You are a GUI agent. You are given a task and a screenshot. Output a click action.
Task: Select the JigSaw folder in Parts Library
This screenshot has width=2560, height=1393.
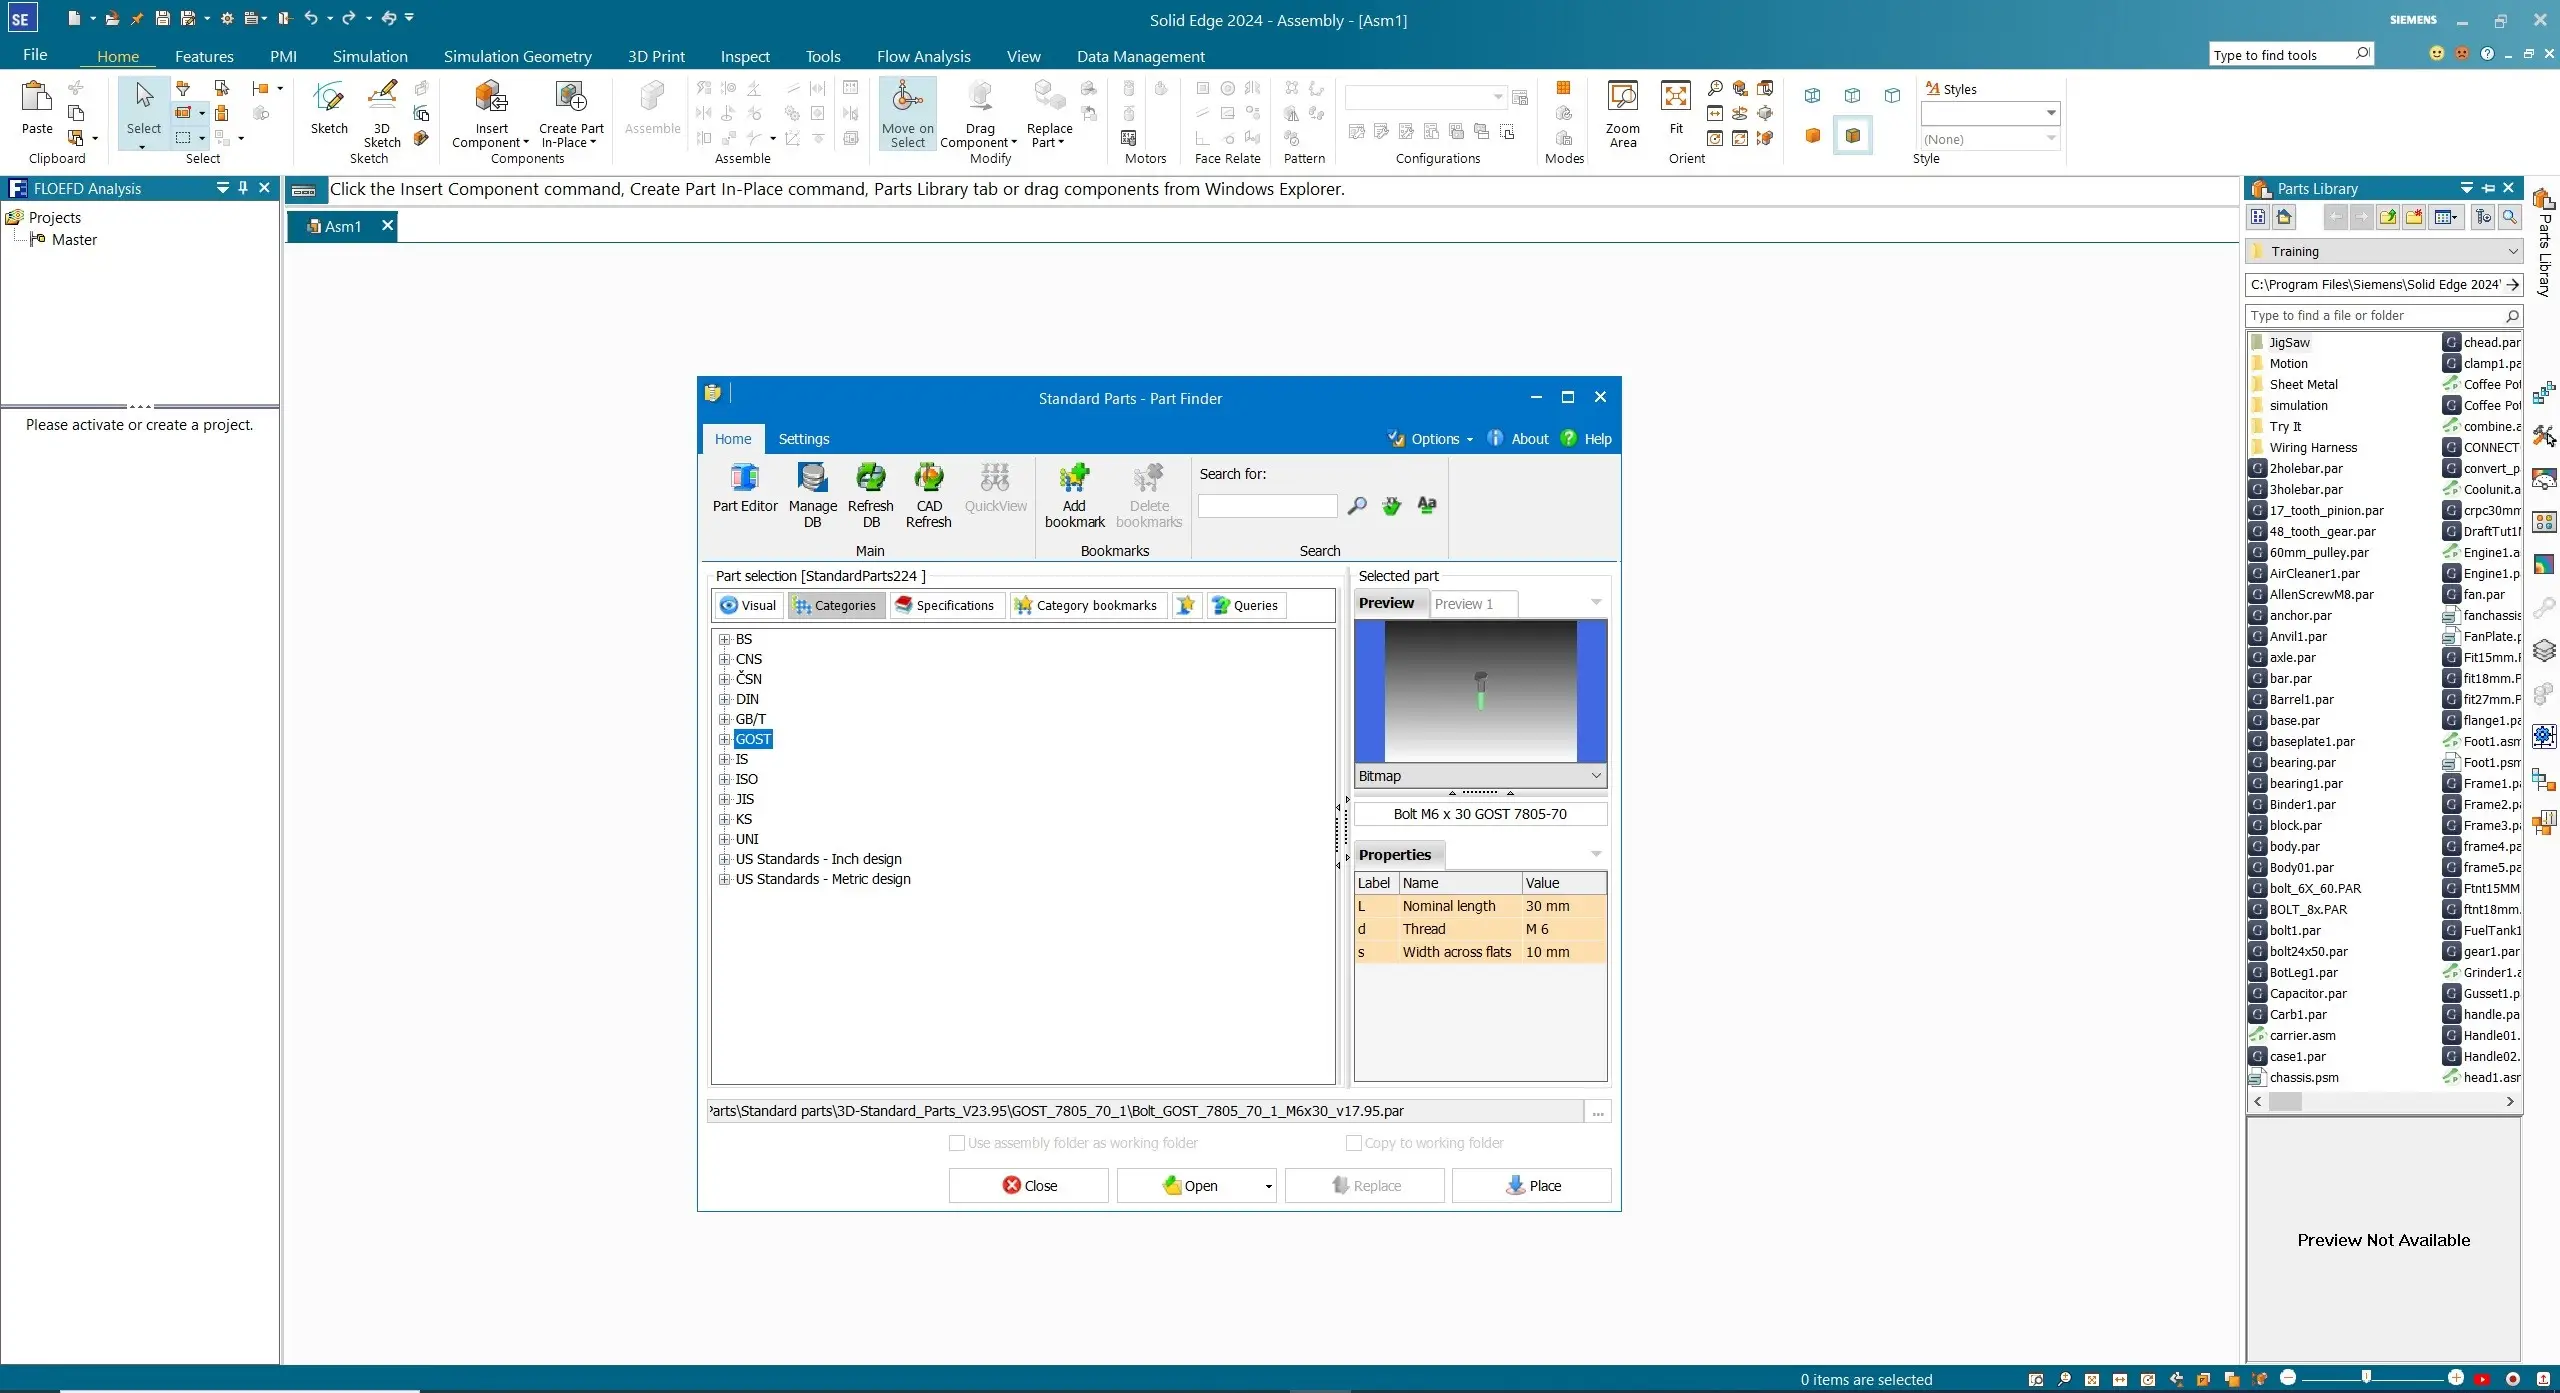pos(2288,342)
